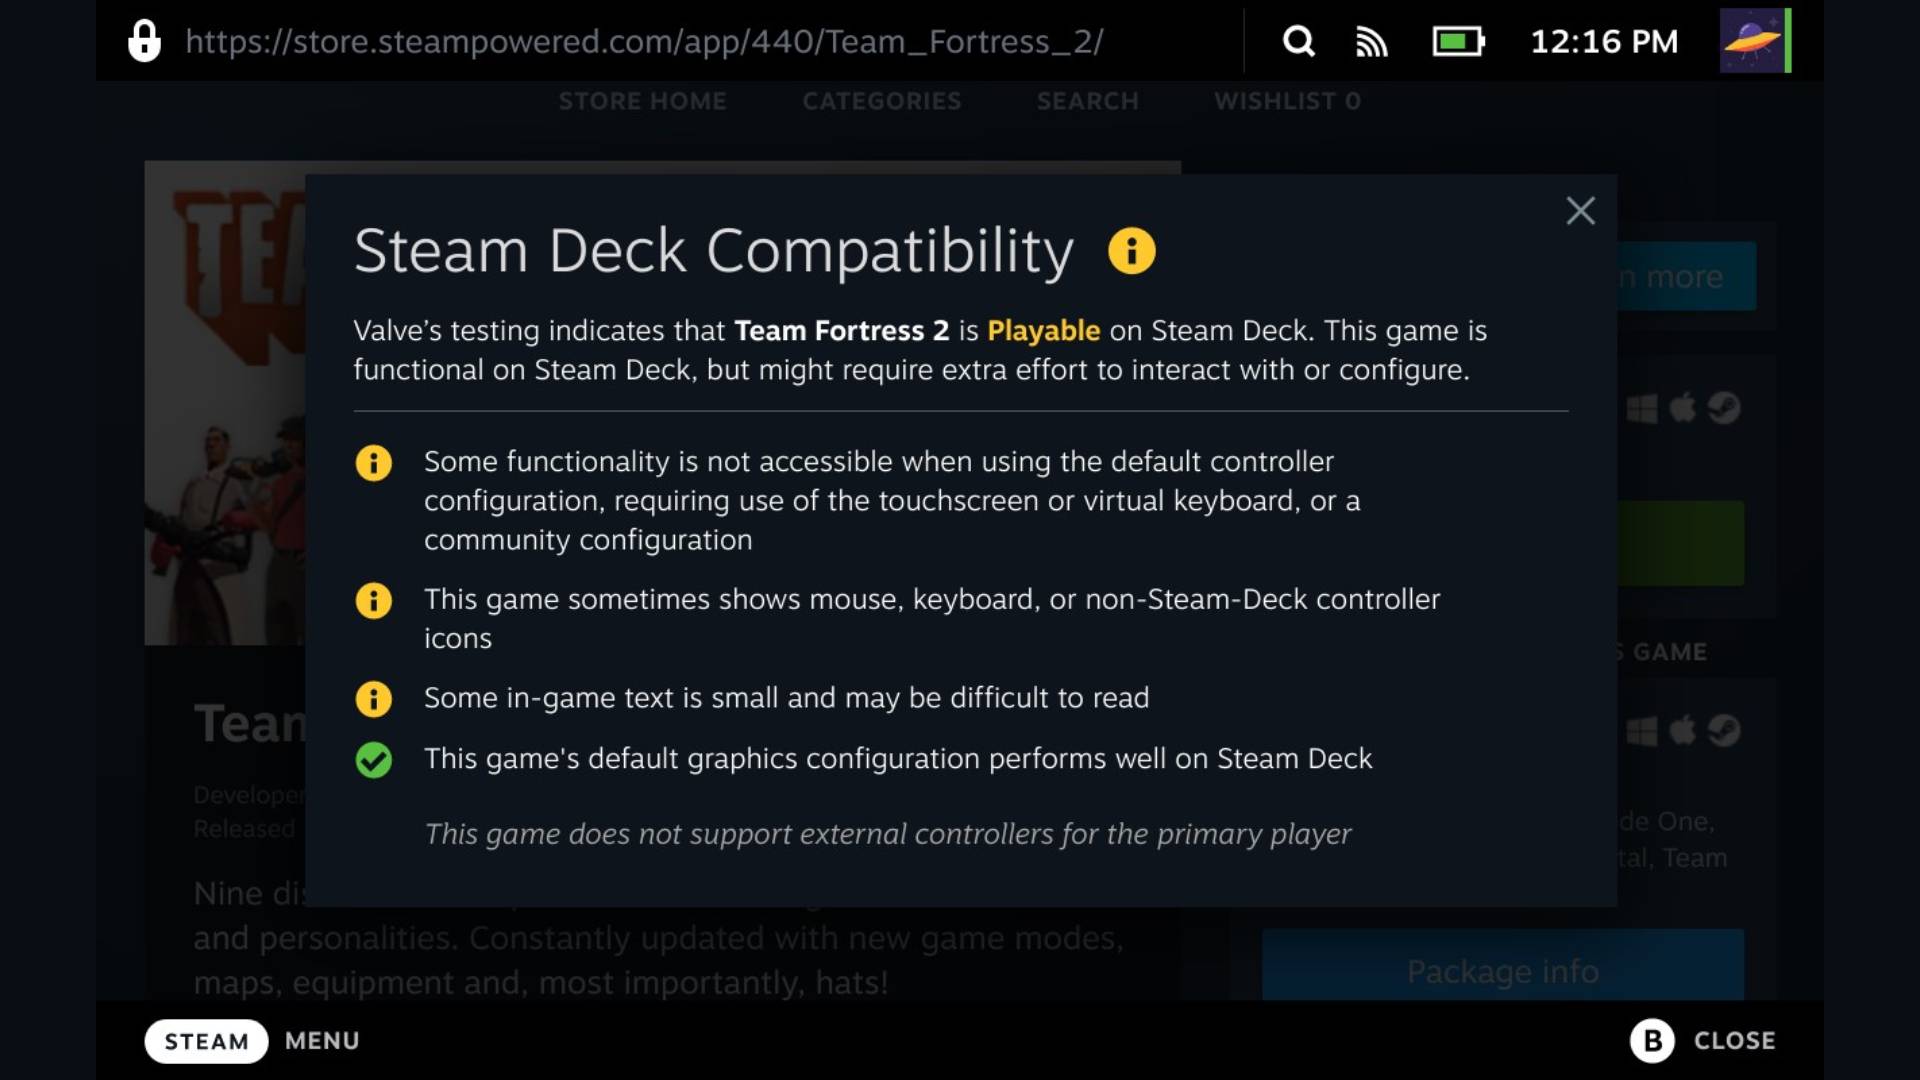Click the info icon beside Steam Deck Compatibility heading
The height and width of the screenshot is (1080, 1920).
(1132, 251)
